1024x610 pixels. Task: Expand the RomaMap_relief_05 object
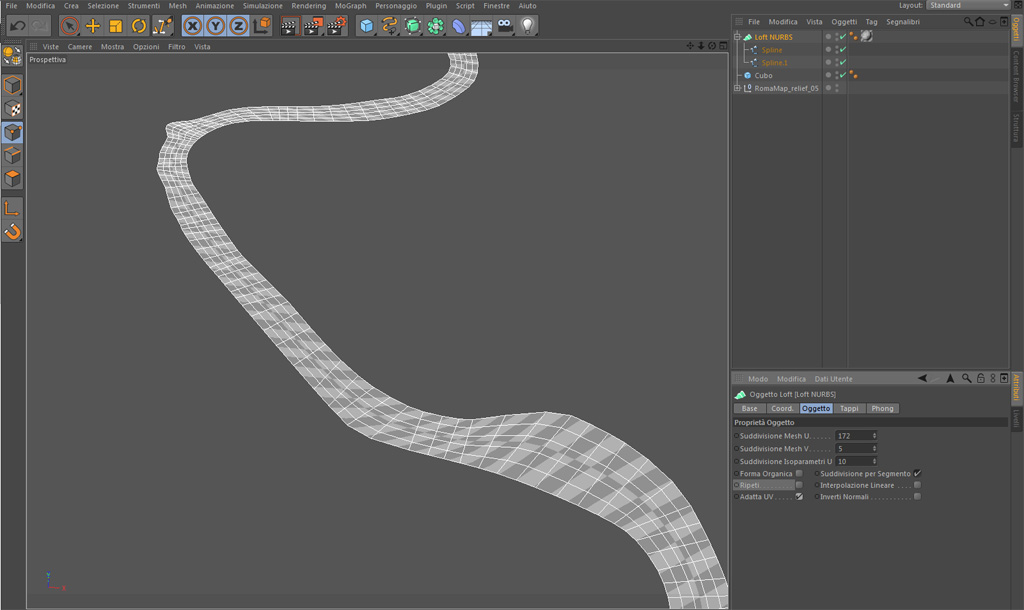pyautogui.click(x=737, y=88)
